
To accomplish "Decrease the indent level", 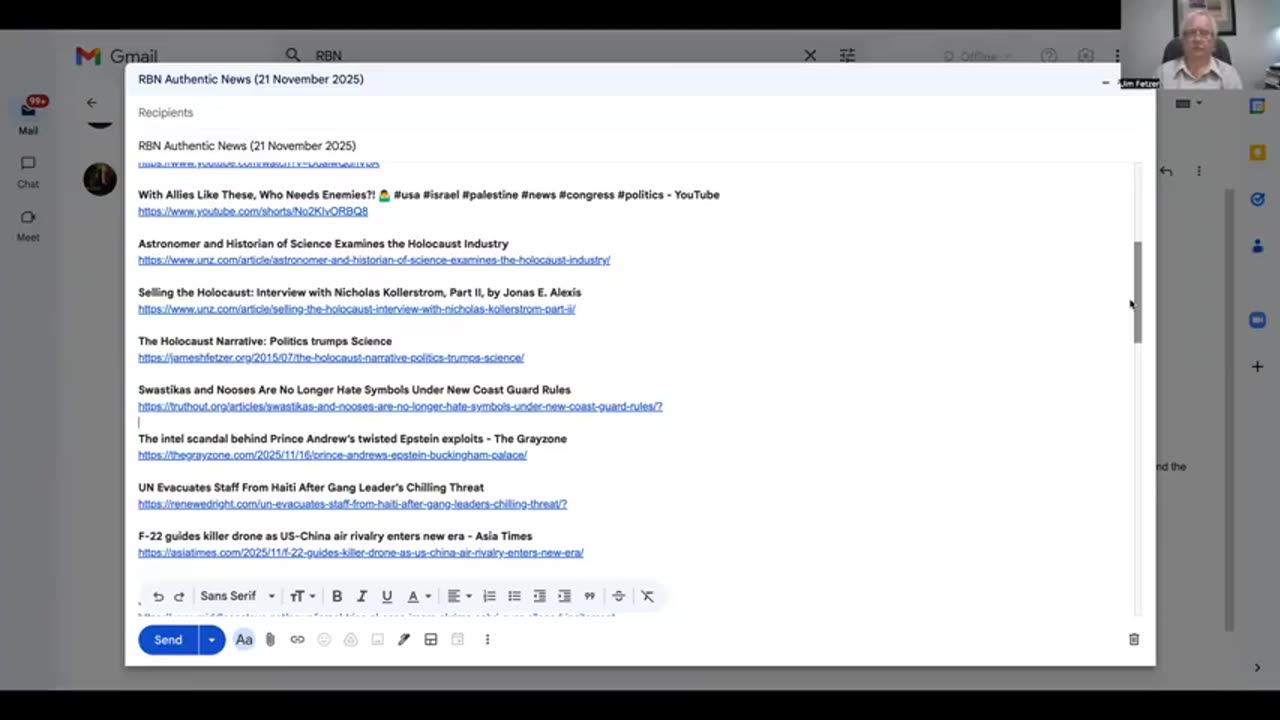I will pos(539,596).
